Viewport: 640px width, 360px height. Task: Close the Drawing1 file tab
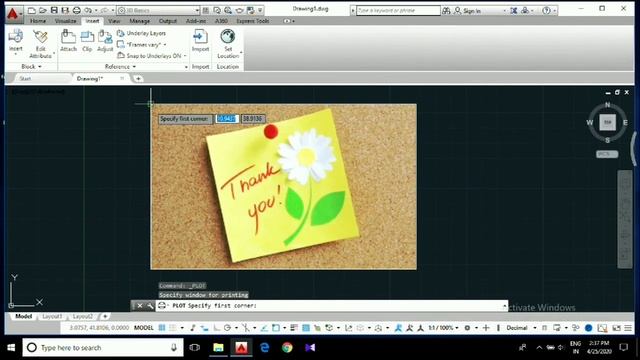pyautogui.click(x=122, y=78)
